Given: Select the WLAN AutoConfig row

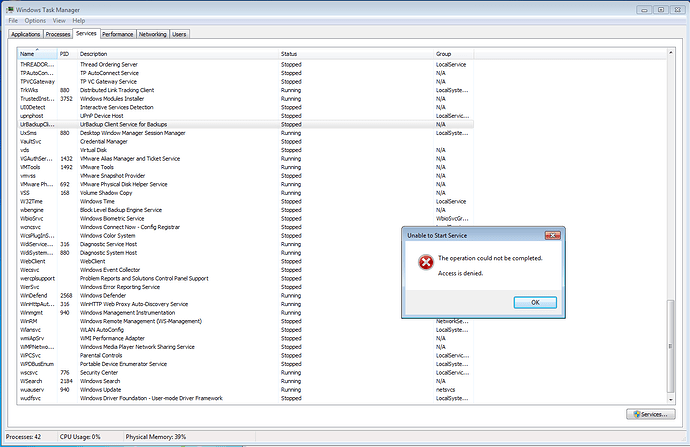Looking at the screenshot, I should (x=246, y=330).
